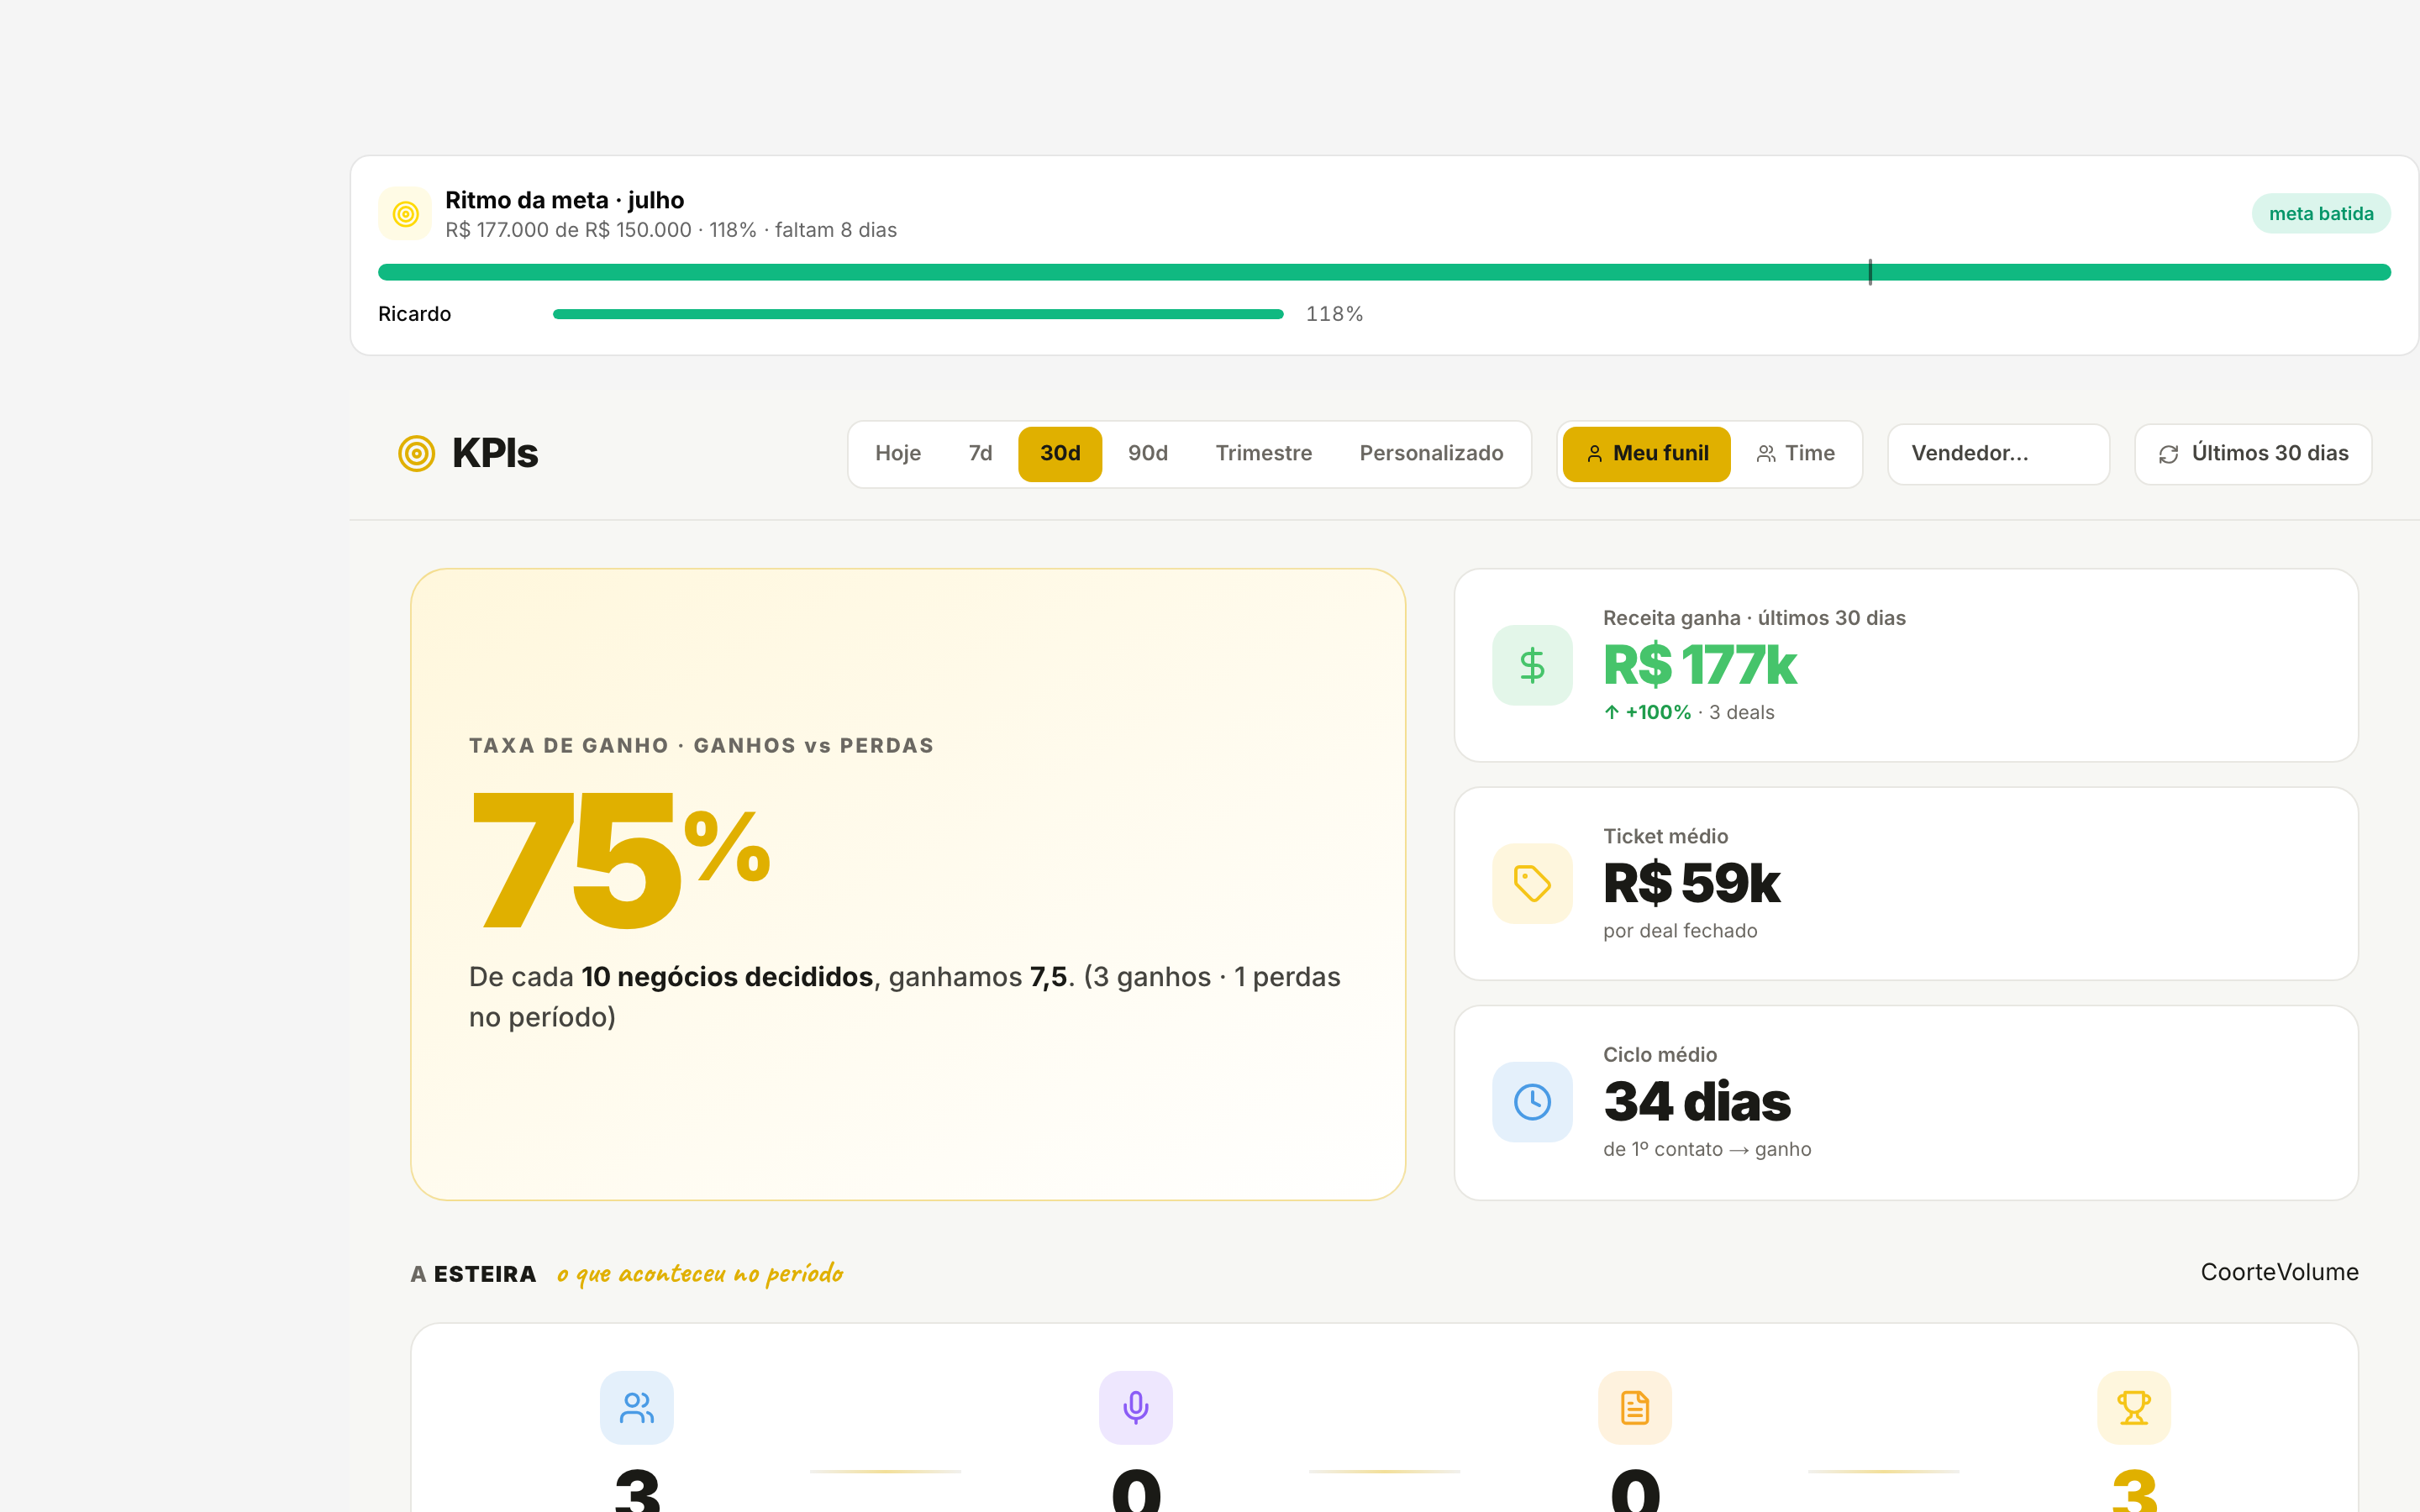
Task: Click the price tag icon in Ticket médio card
Action: [1532, 884]
